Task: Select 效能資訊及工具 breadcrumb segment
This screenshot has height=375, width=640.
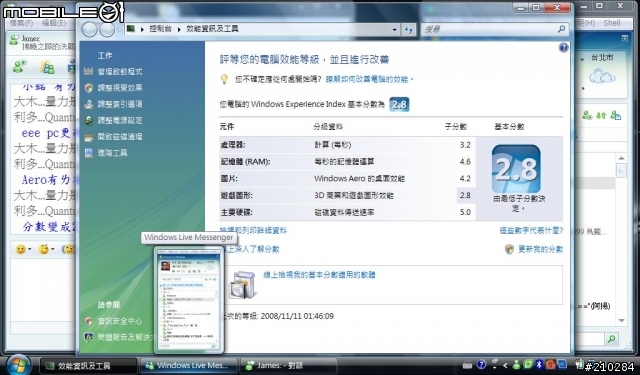Action: [x=212, y=29]
